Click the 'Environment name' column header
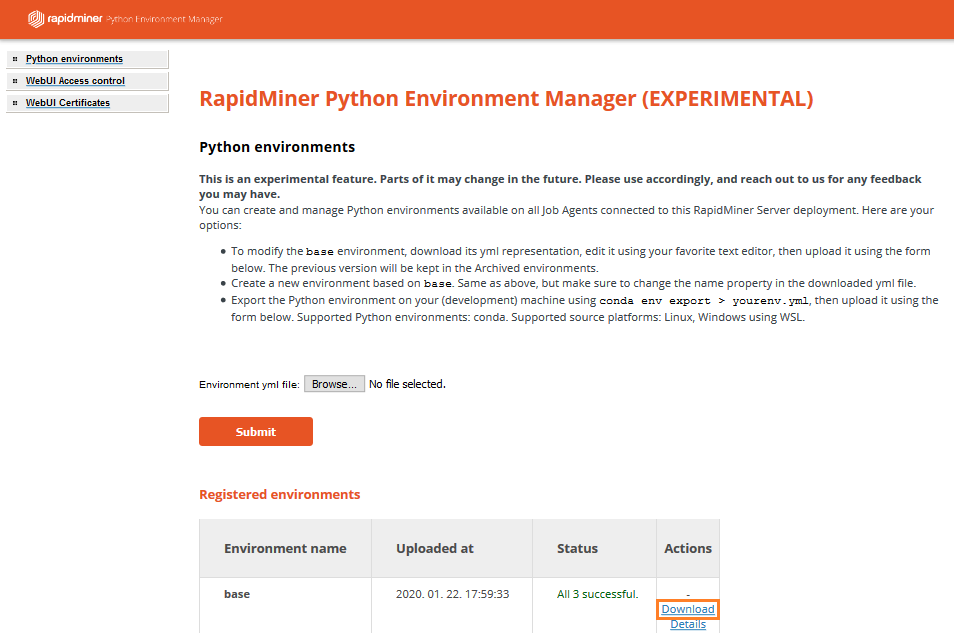This screenshot has width=954, height=633. pos(285,548)
